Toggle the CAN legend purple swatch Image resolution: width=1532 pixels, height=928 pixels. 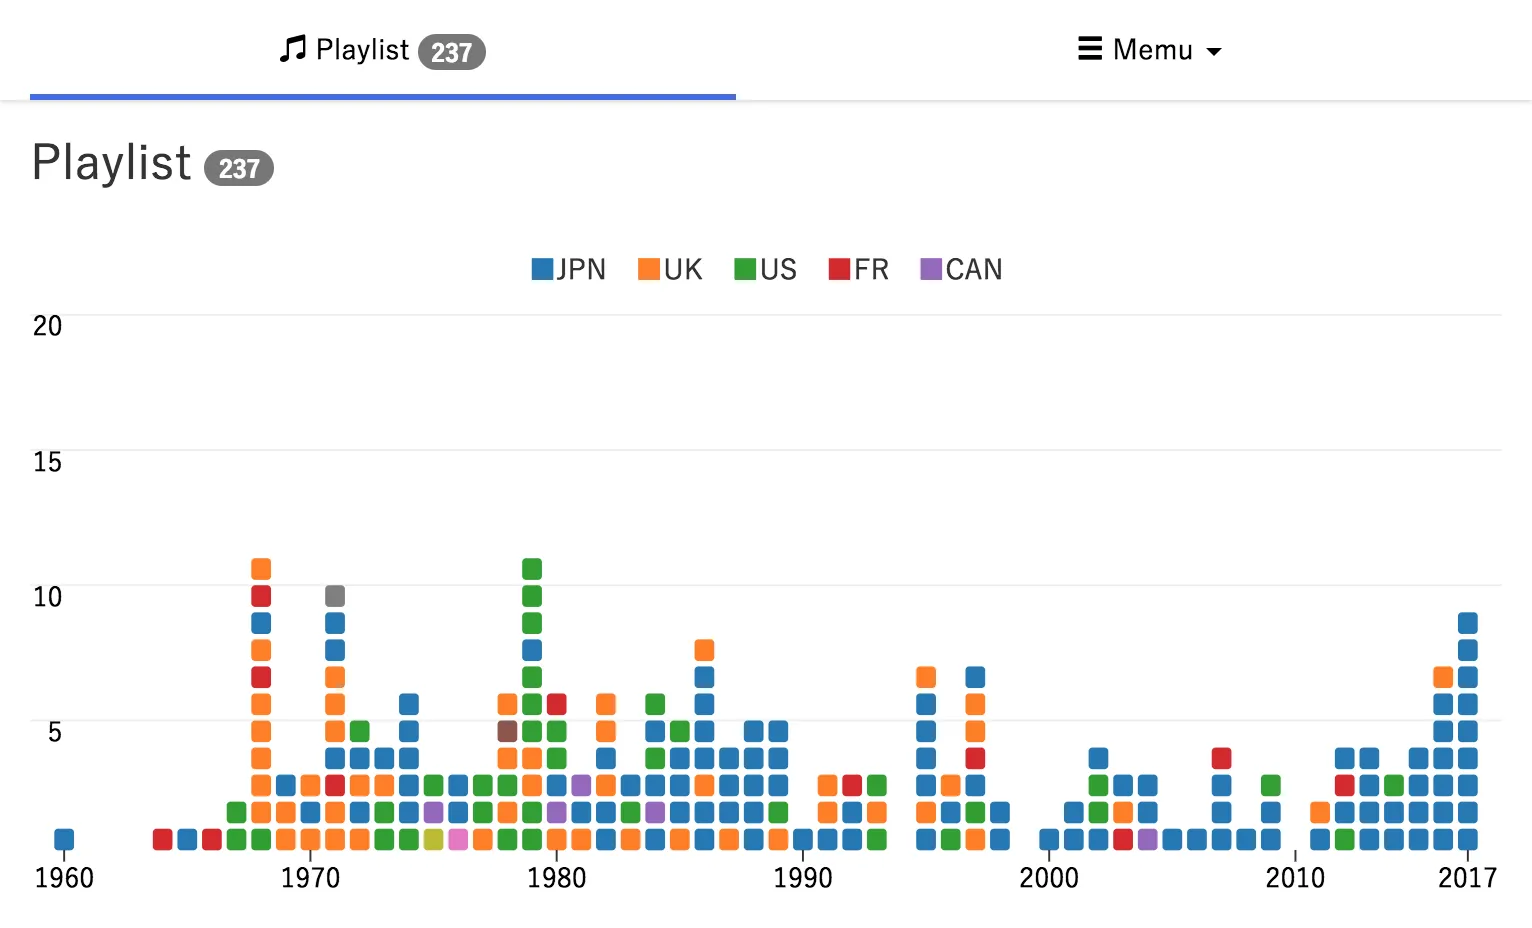click(x=931, y=269)
